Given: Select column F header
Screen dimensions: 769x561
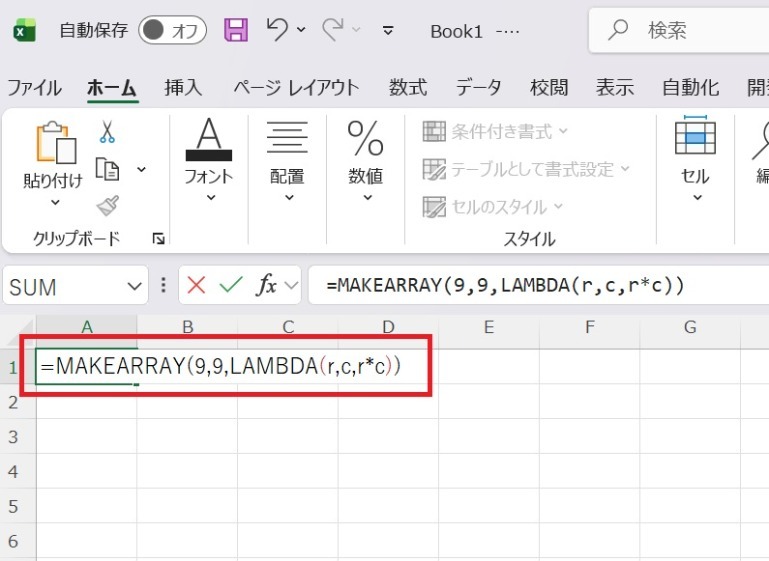Looking at the screenshot, I should pyautogui.click(x=590, y=327).
